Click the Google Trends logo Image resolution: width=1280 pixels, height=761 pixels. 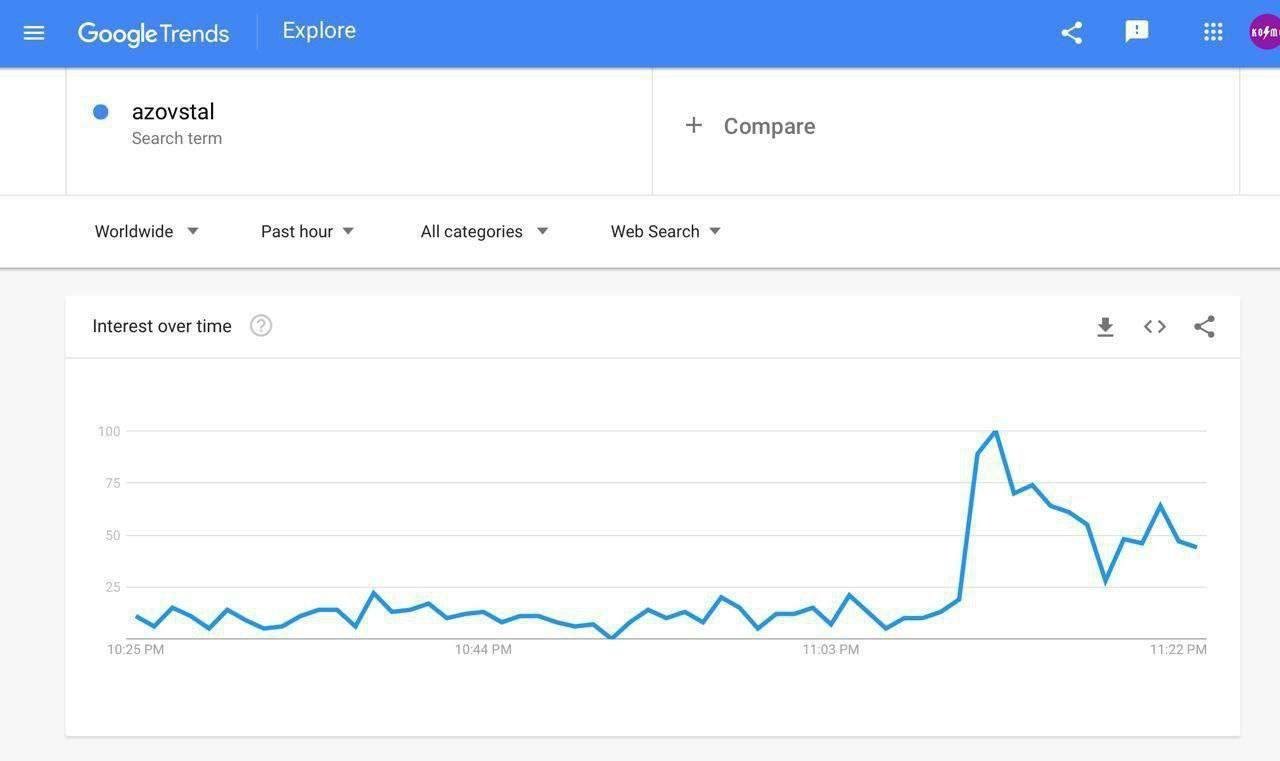154,33
